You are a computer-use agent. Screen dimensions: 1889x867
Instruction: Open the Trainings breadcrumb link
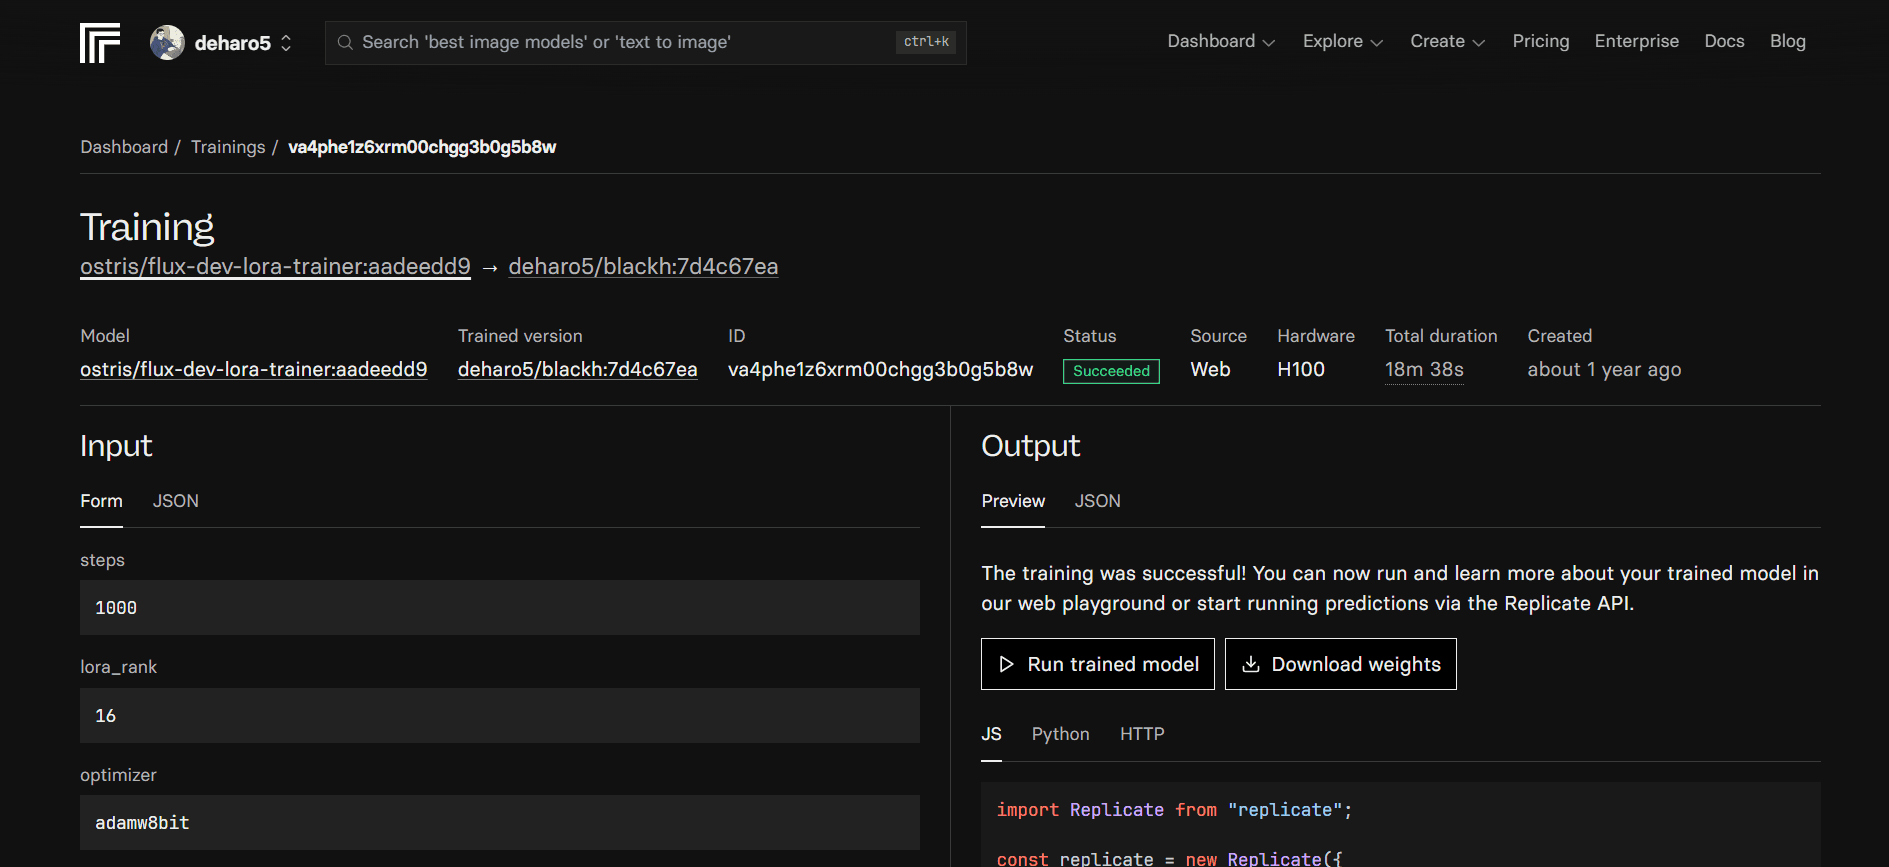pos(228,147)
